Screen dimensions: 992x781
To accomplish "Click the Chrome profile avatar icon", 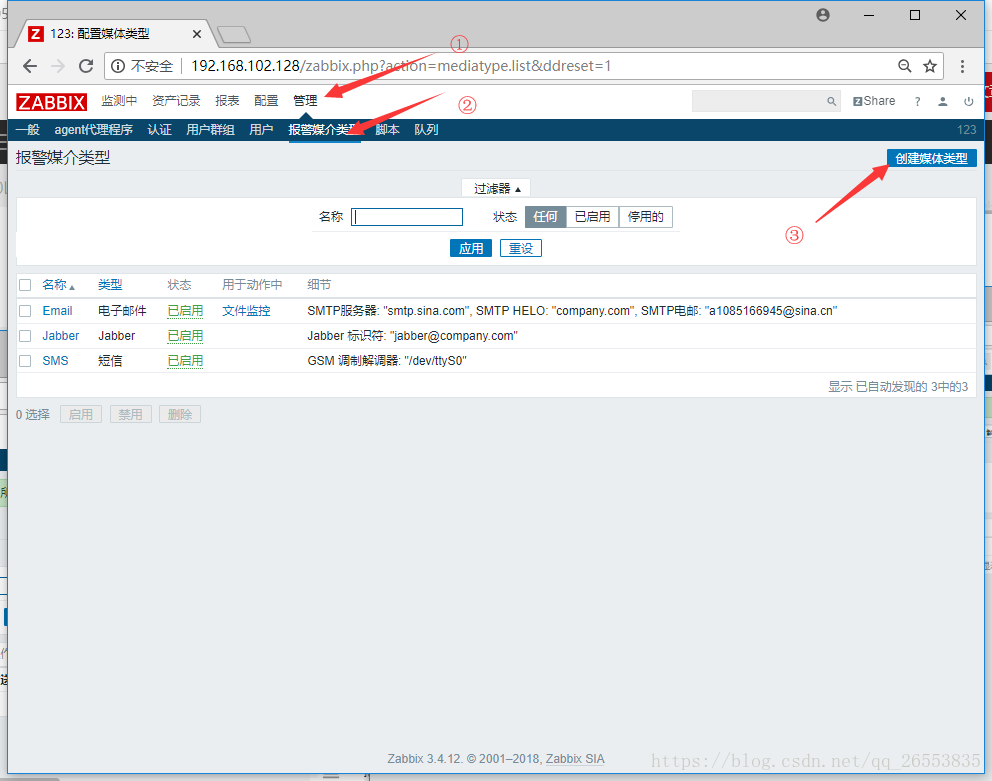I will point(822,15).
